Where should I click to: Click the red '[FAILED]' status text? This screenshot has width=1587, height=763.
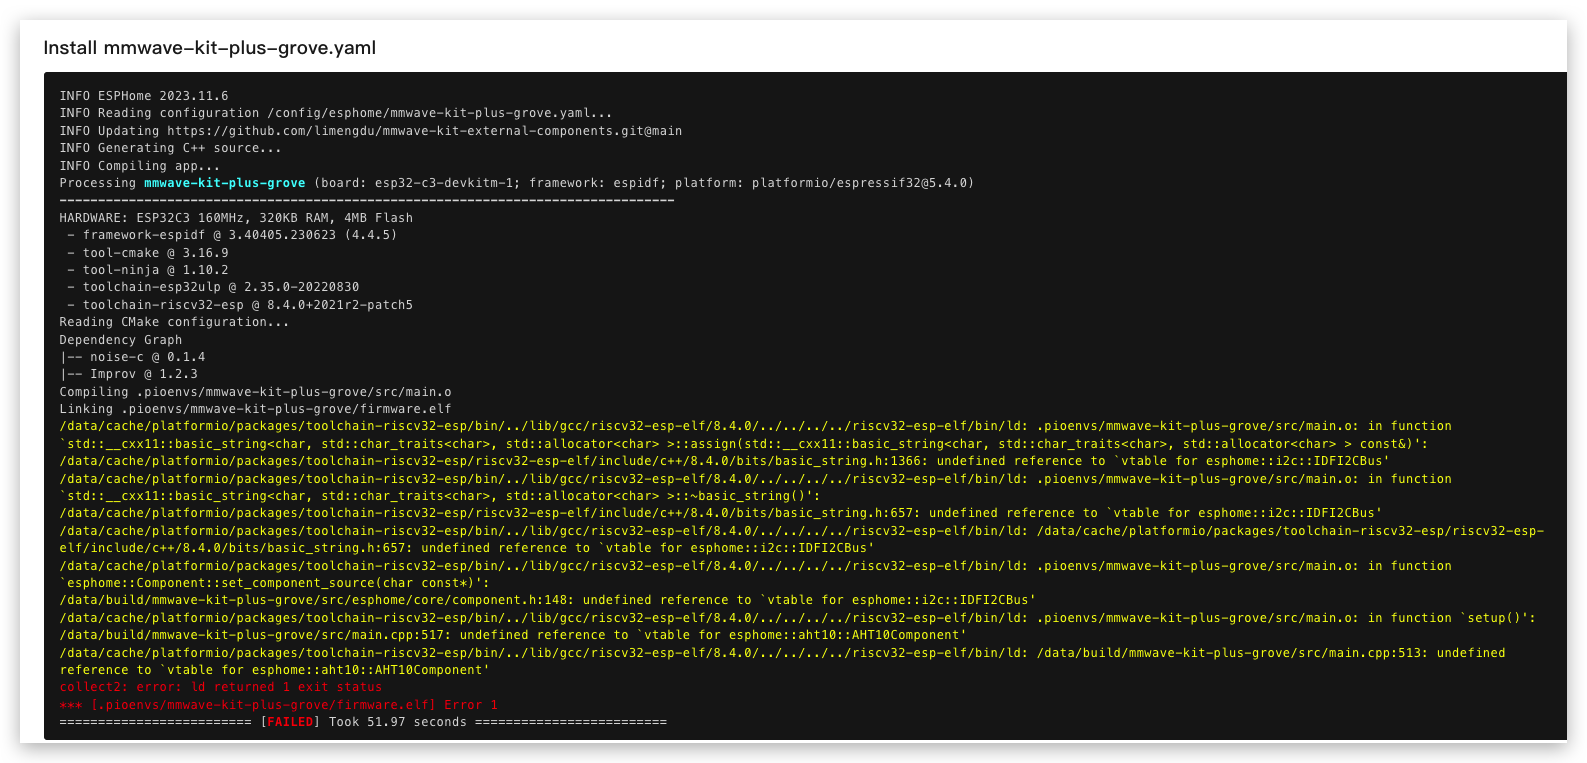click(290, 722)
